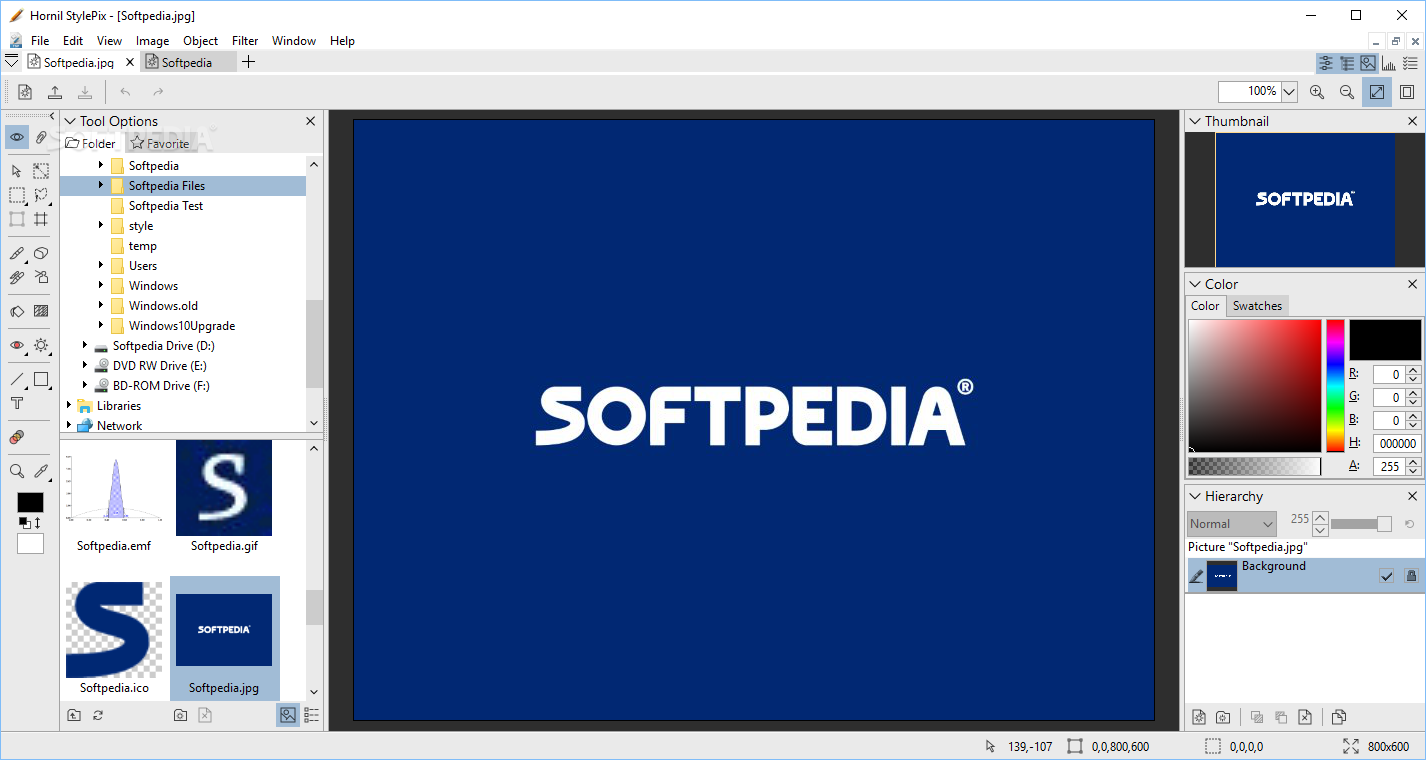
Task: Add a new layer group folder
Action: click(x=1223, y=717)
